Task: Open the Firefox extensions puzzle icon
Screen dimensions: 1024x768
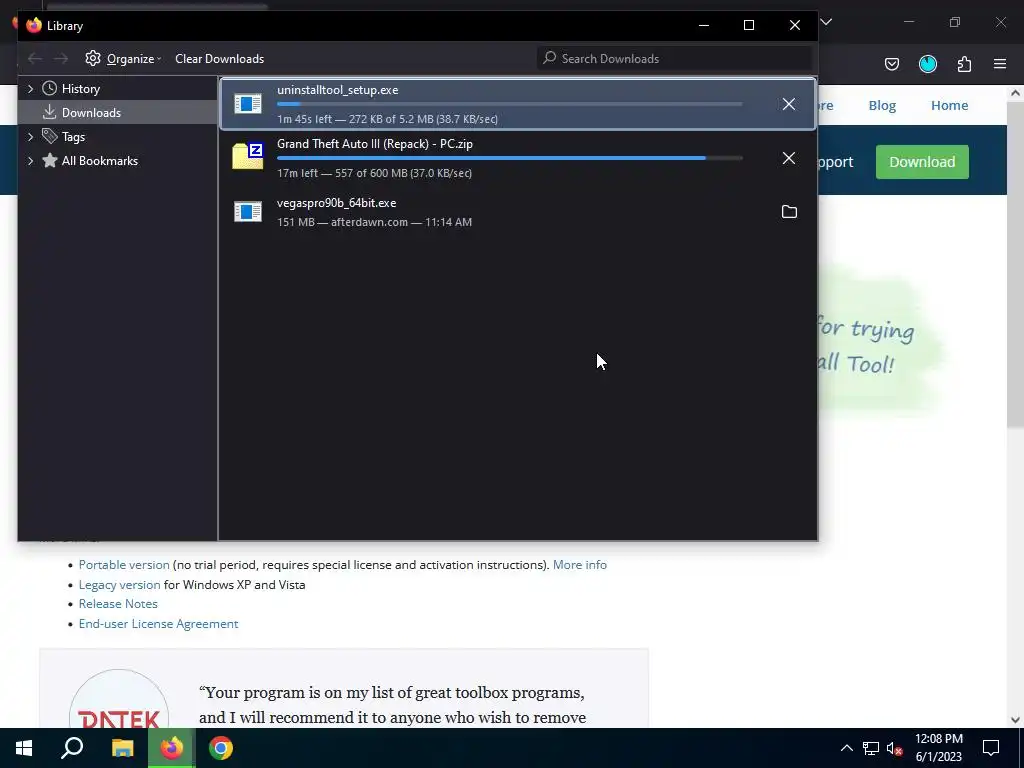Action: tap(964, 64)
